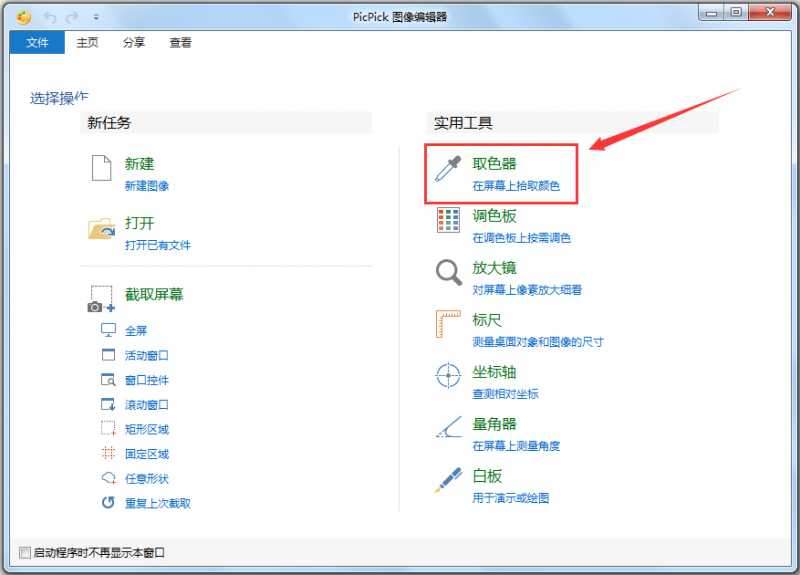Launch the Magnifier (放大镜) icon
The width and height of the screenshot is (800, 575).
pos(448,273)
